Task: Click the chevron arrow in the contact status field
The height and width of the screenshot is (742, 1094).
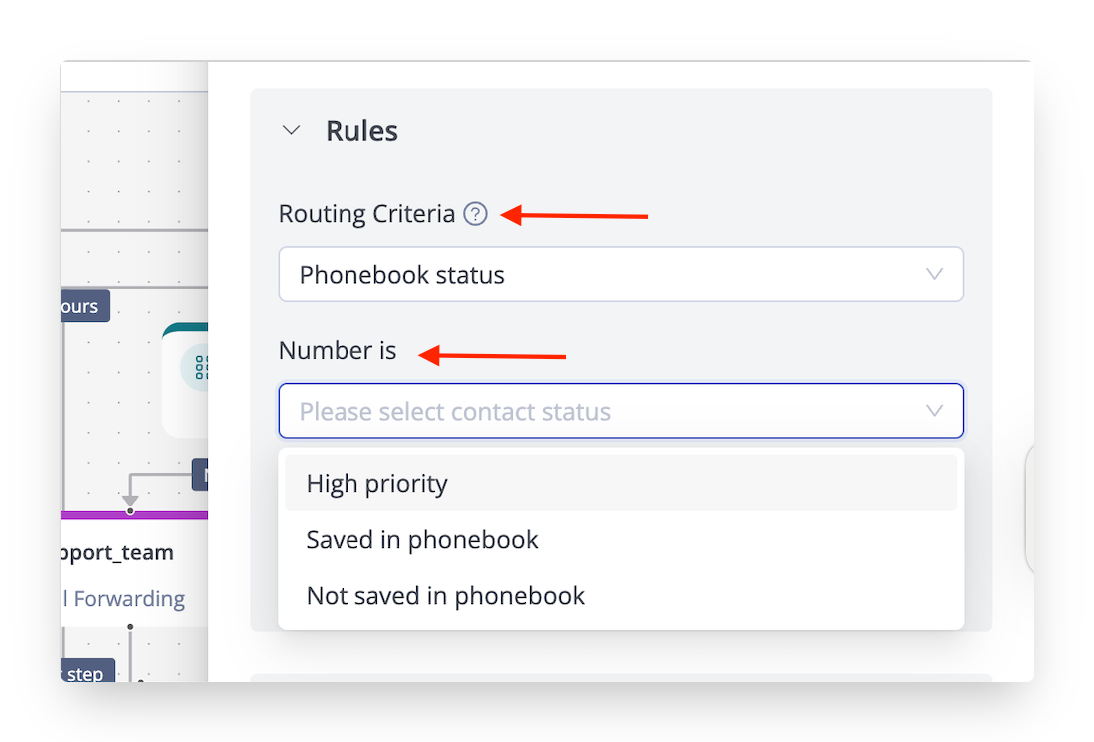Action: pos(935,411)
